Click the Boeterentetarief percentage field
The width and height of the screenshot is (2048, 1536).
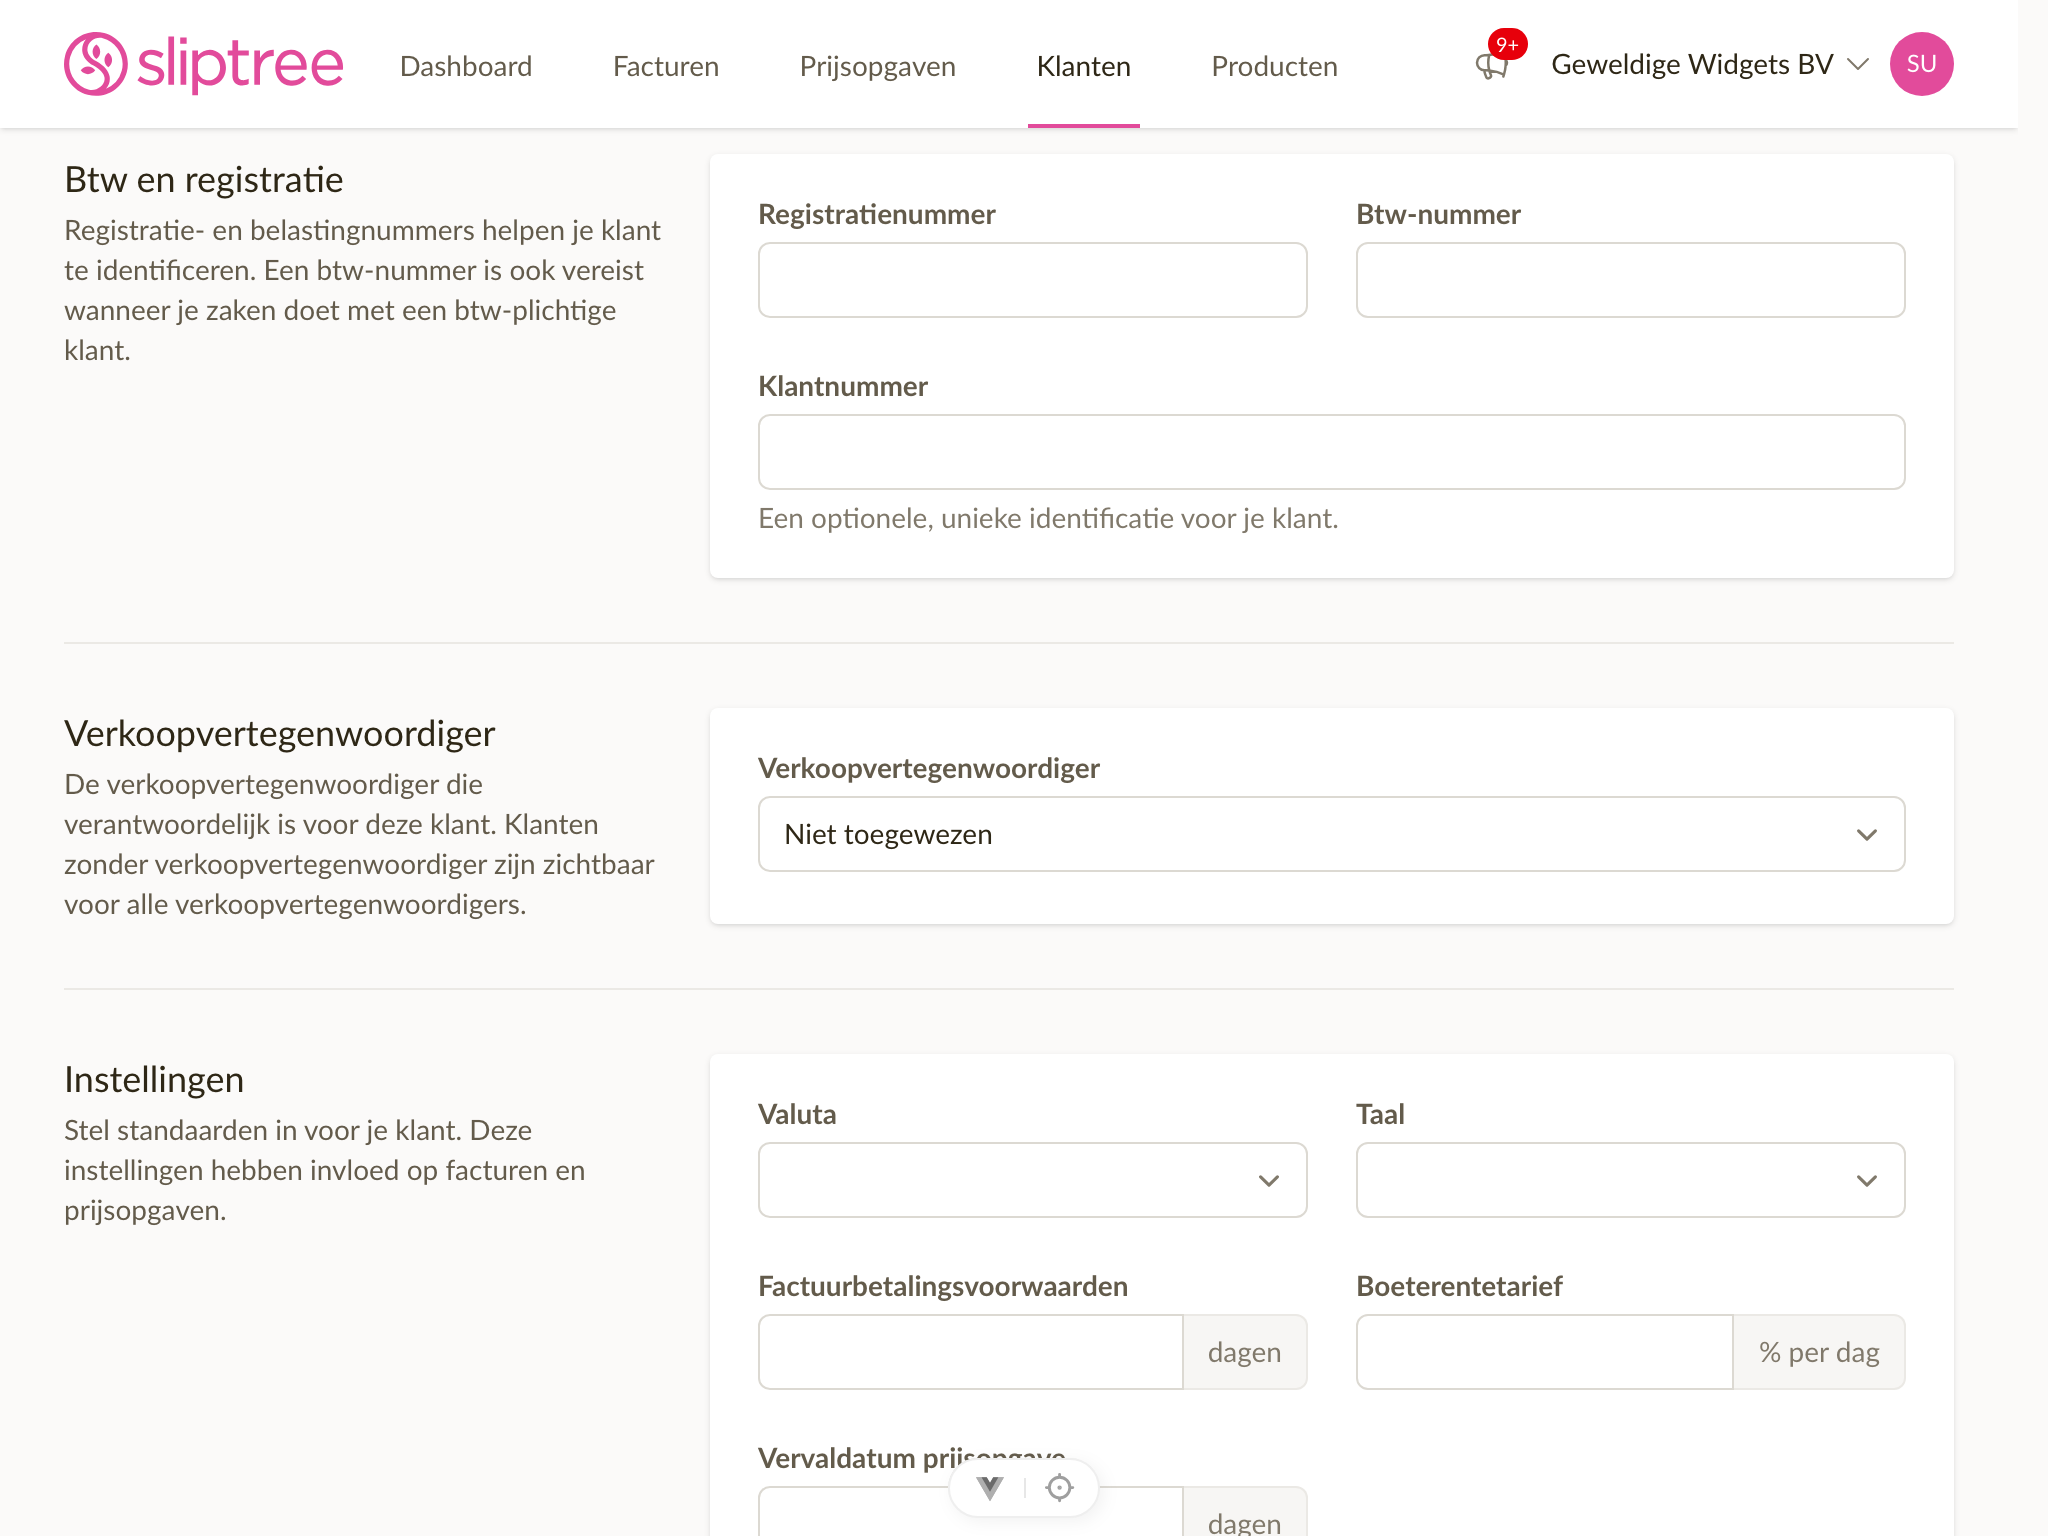click(1544, 1352)
